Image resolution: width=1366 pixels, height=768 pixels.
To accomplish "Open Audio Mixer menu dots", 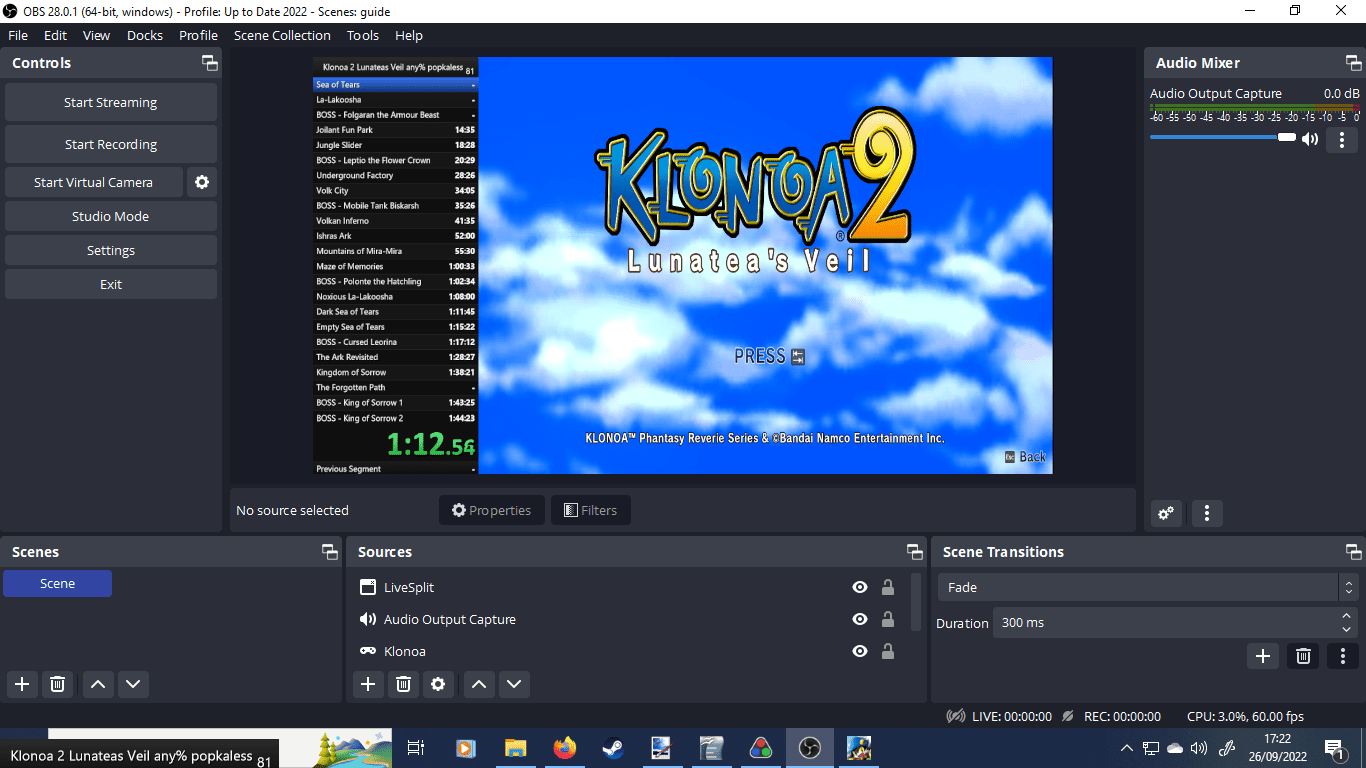I will coord(1207,513).
